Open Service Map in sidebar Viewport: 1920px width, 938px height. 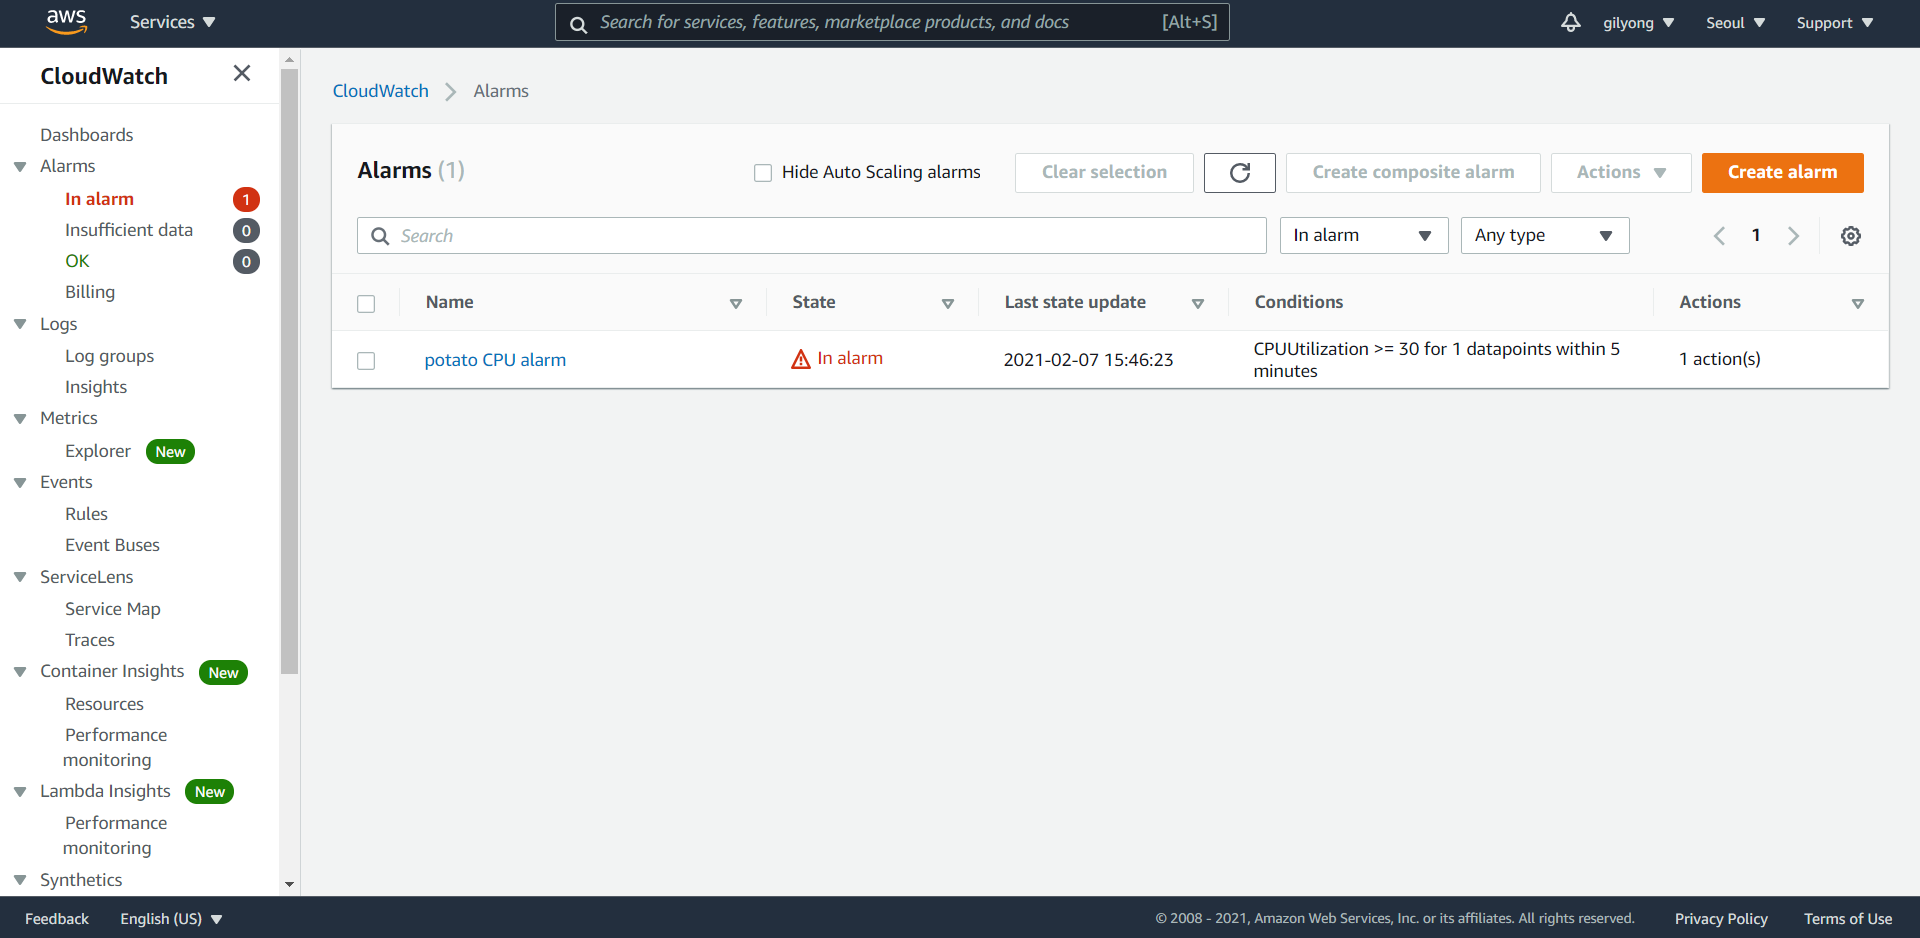coord(113,609)
